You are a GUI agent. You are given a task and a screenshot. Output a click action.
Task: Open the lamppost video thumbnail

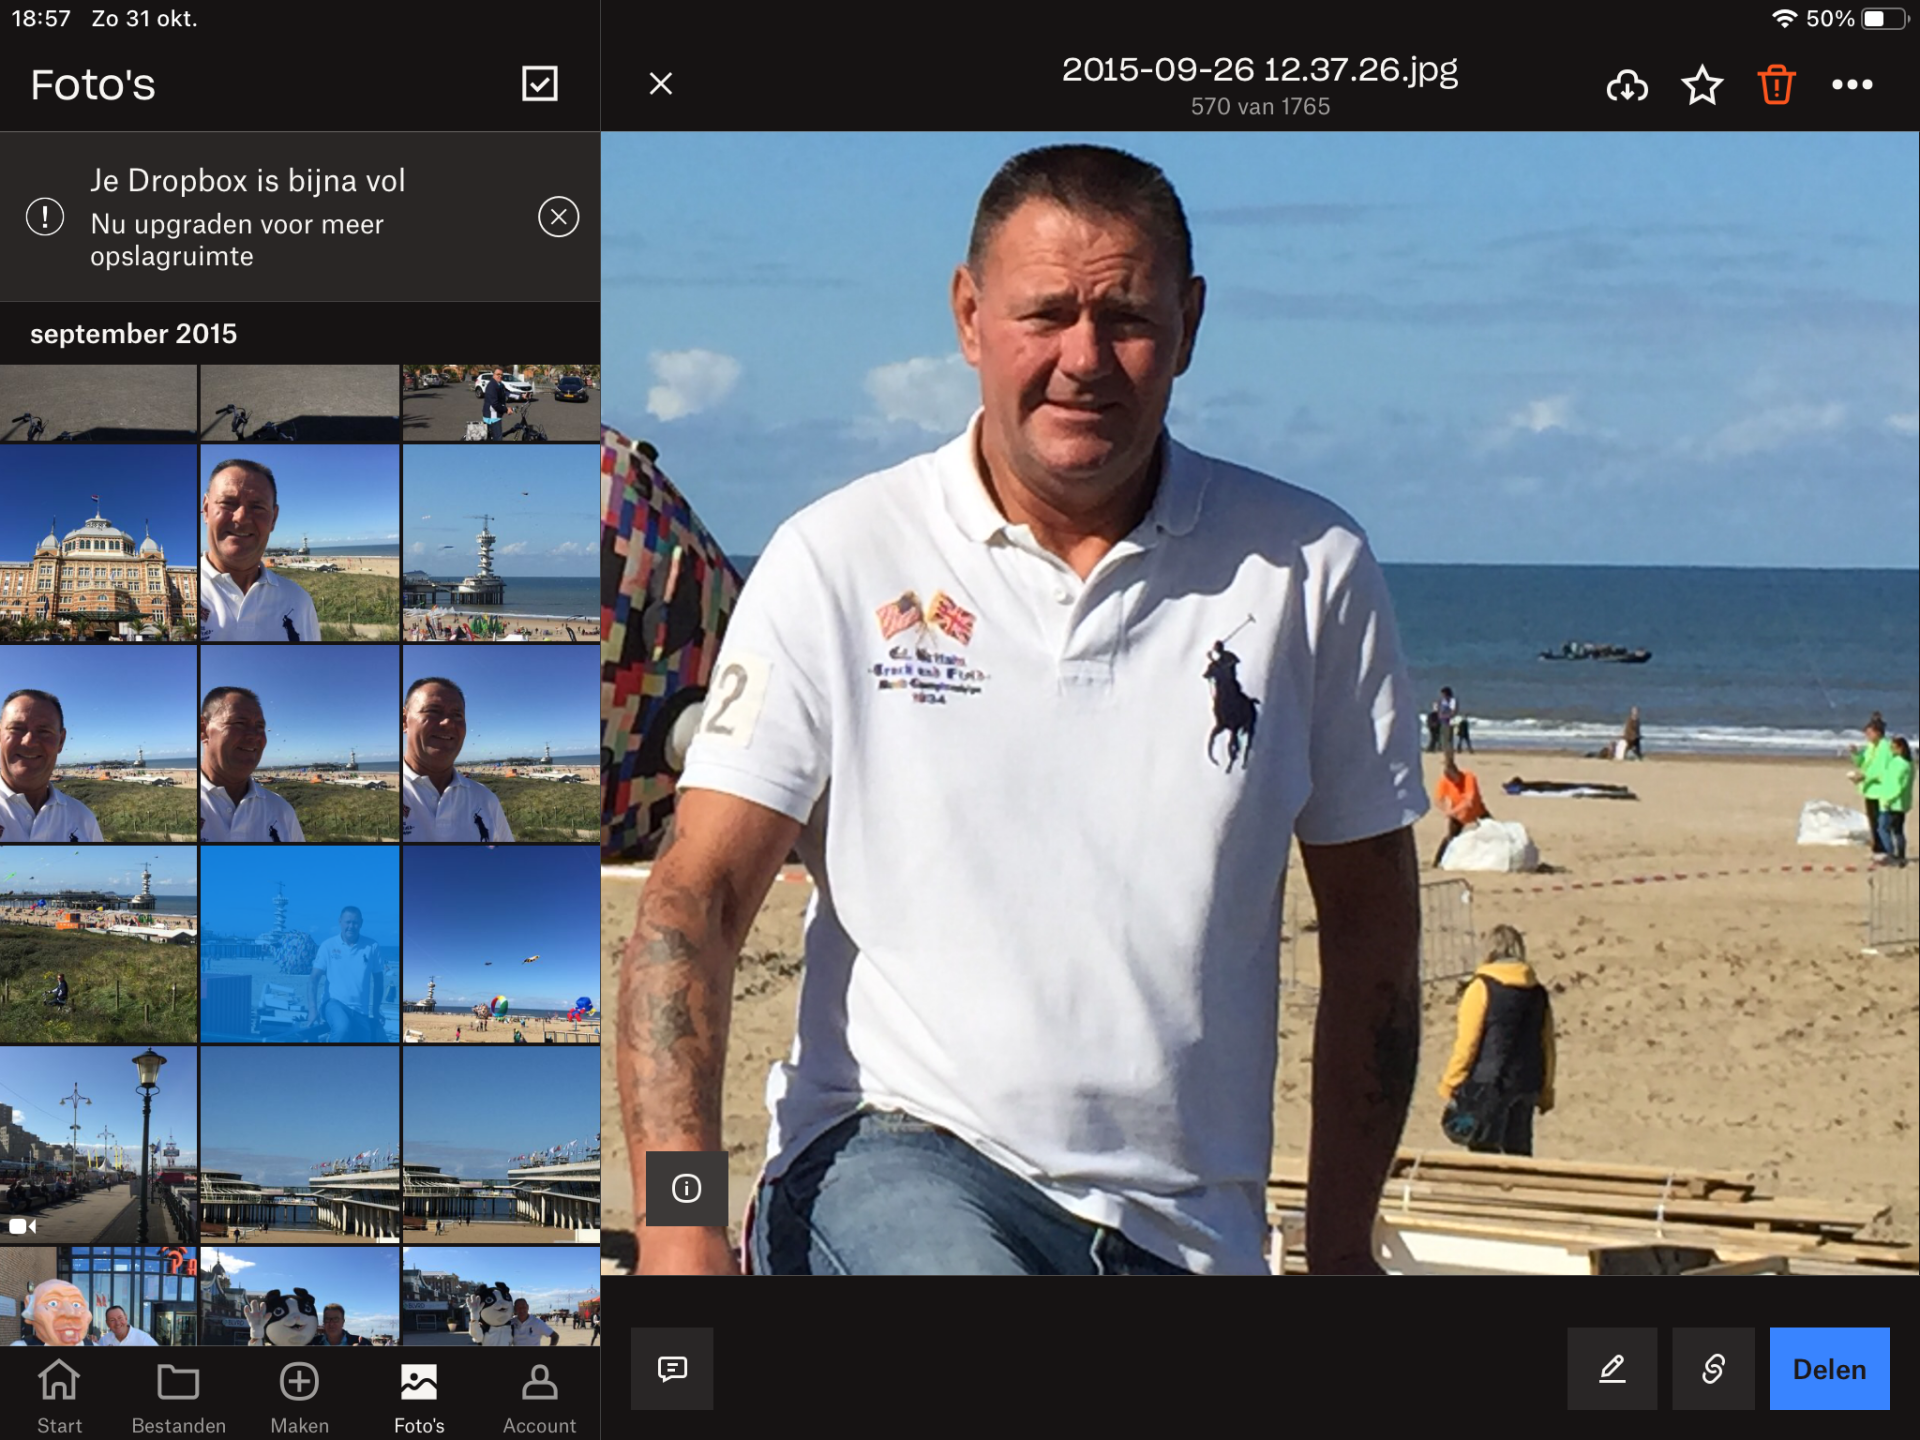point(98,1144)
